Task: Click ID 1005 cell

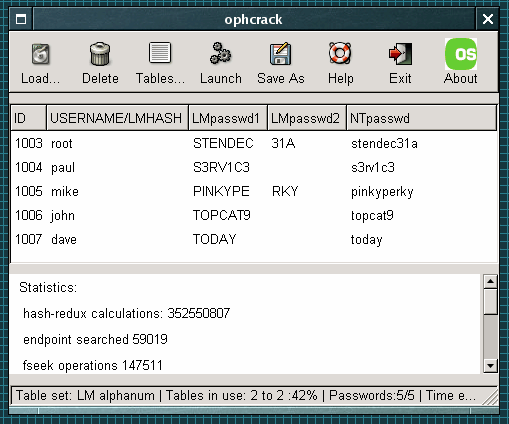Action: 29,191
